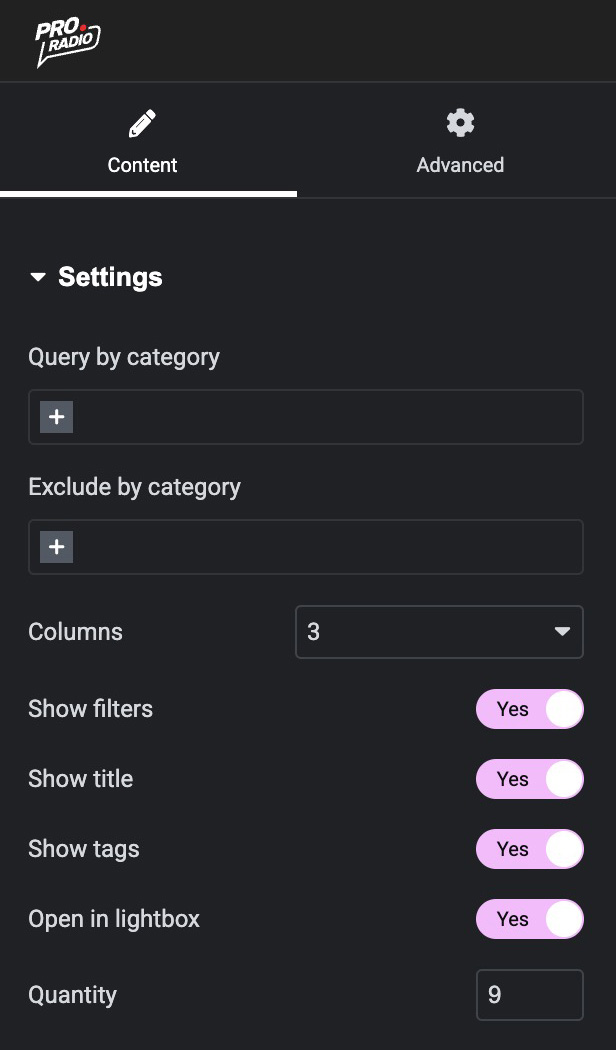Click the Pro Radio logo
Viewport: 616px width, 1050px height.
pyautogui.click(x=67, y=42)
